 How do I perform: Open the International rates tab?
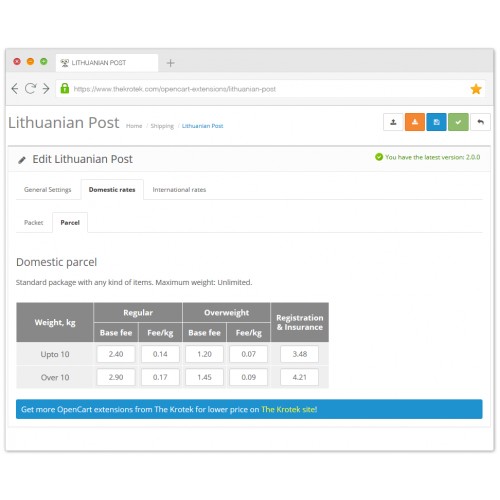179,190
